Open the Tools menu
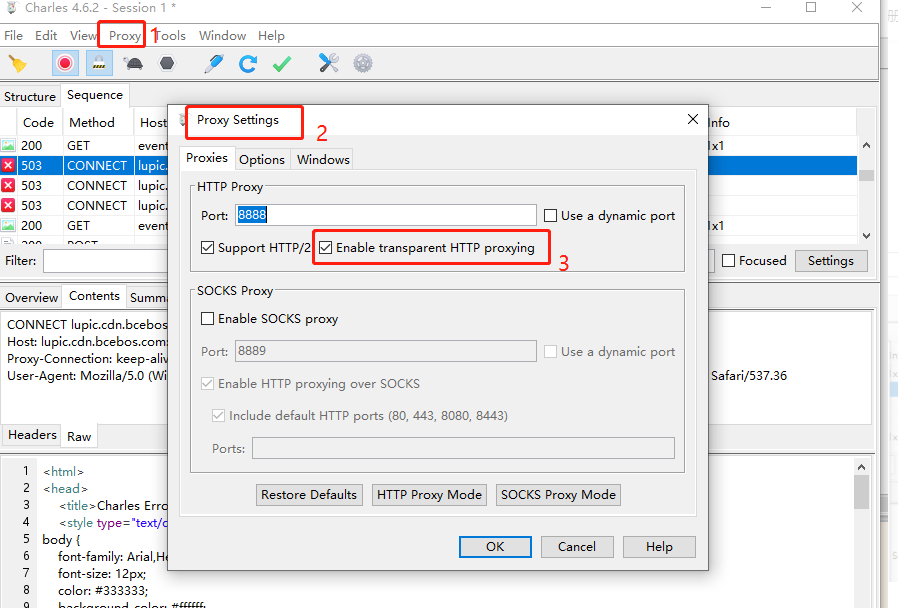This screenshot has height=608, width=898. pos(171,35)
